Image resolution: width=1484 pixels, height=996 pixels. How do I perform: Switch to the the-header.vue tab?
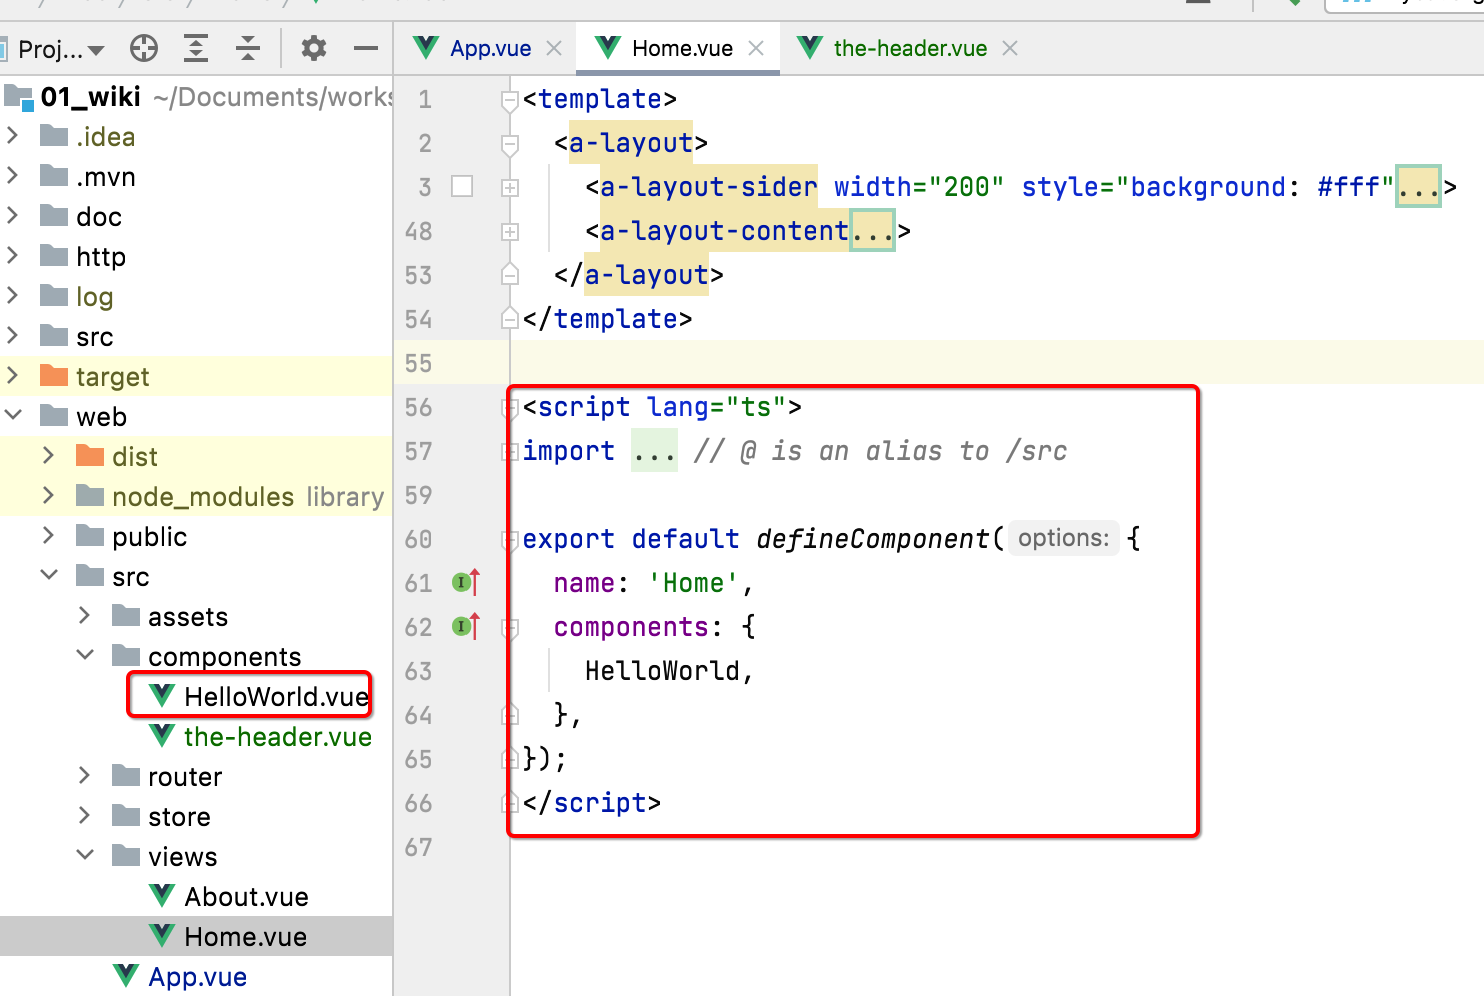pos(910,48)
